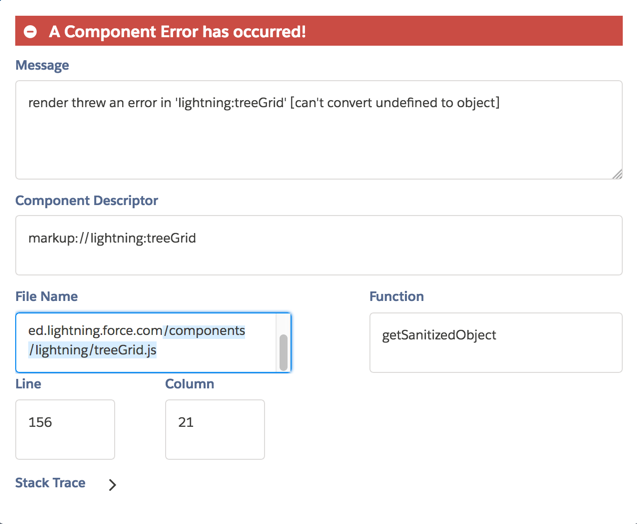Click the Function field showing getSanitizedObject
The height and width of the screenshot is (524, 637).
coord(495,342)
